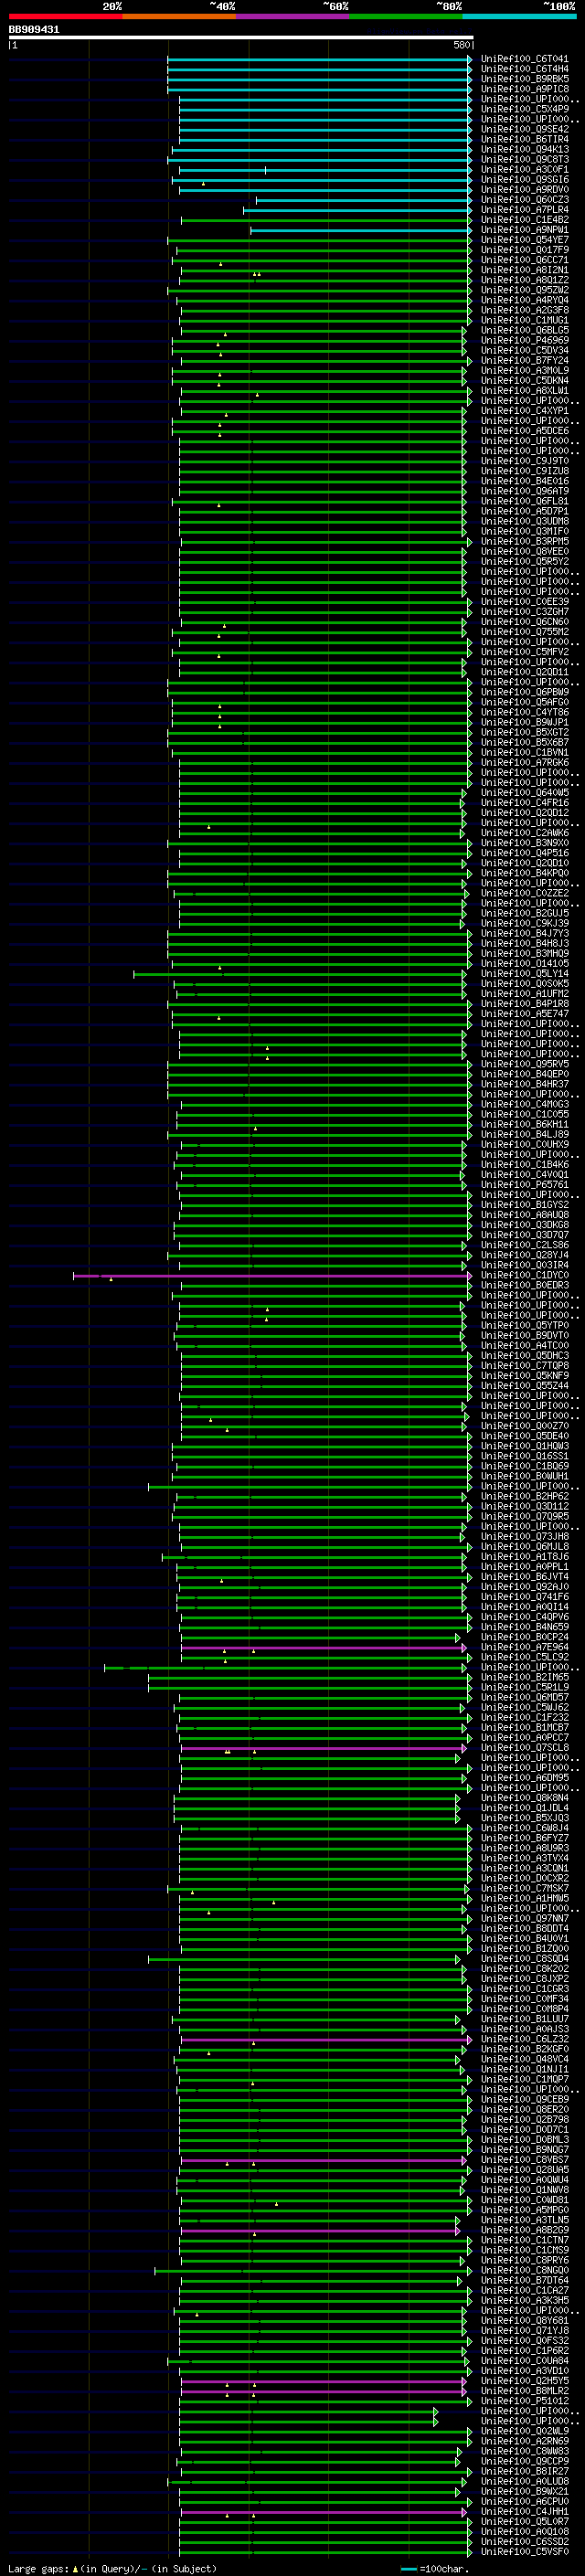Select hit label UniRef100_A1T8J6

click(524, 1557)
